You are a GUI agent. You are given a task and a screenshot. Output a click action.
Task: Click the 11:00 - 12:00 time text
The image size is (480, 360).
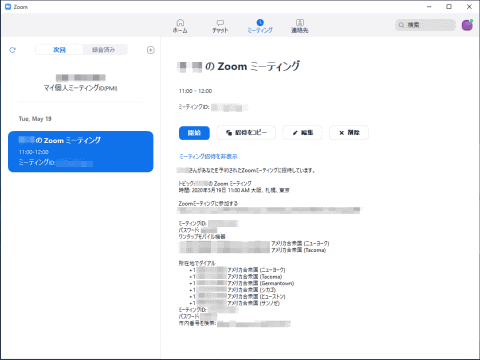tap(195, 91)
